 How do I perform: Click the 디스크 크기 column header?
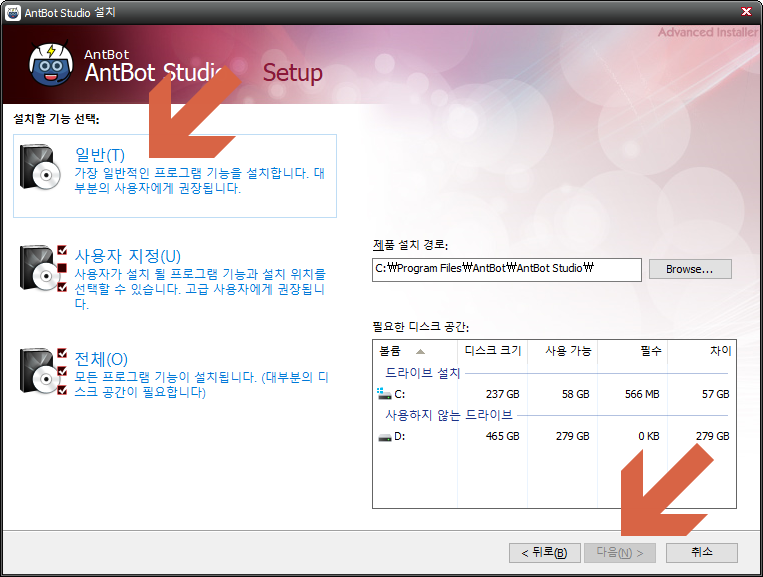[x=492, y=351]
